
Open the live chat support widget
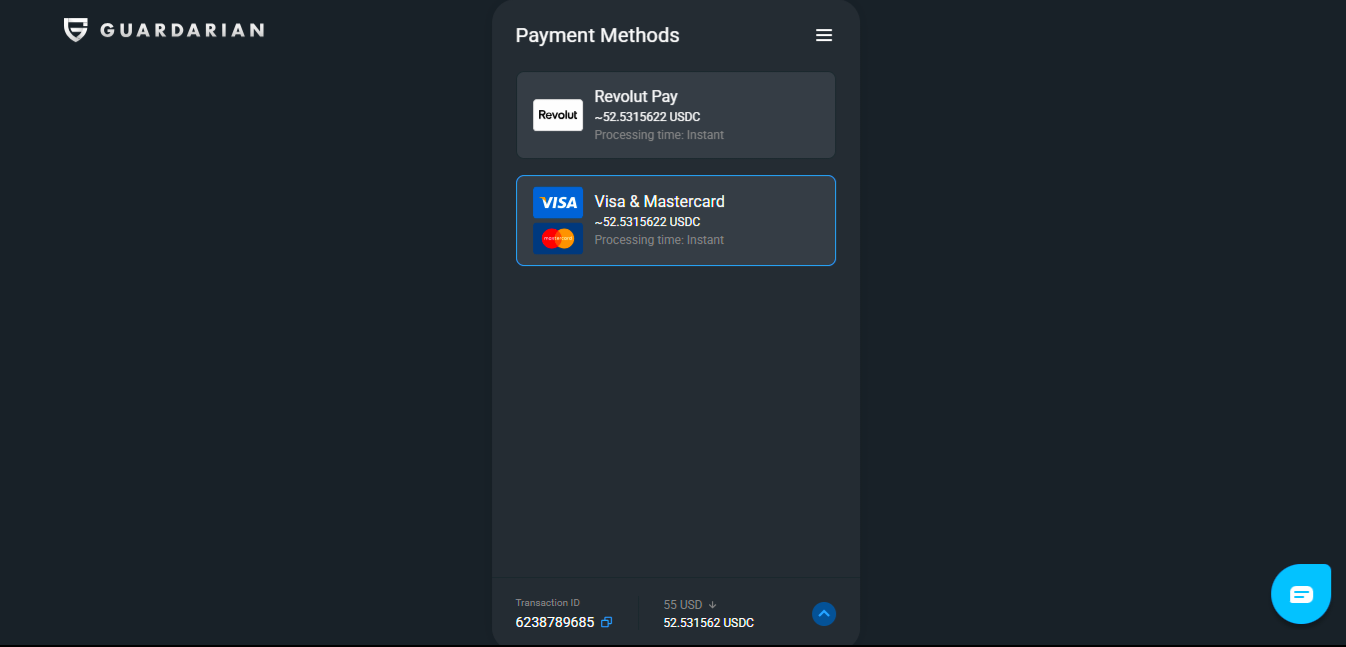(x=1301, y=594)
